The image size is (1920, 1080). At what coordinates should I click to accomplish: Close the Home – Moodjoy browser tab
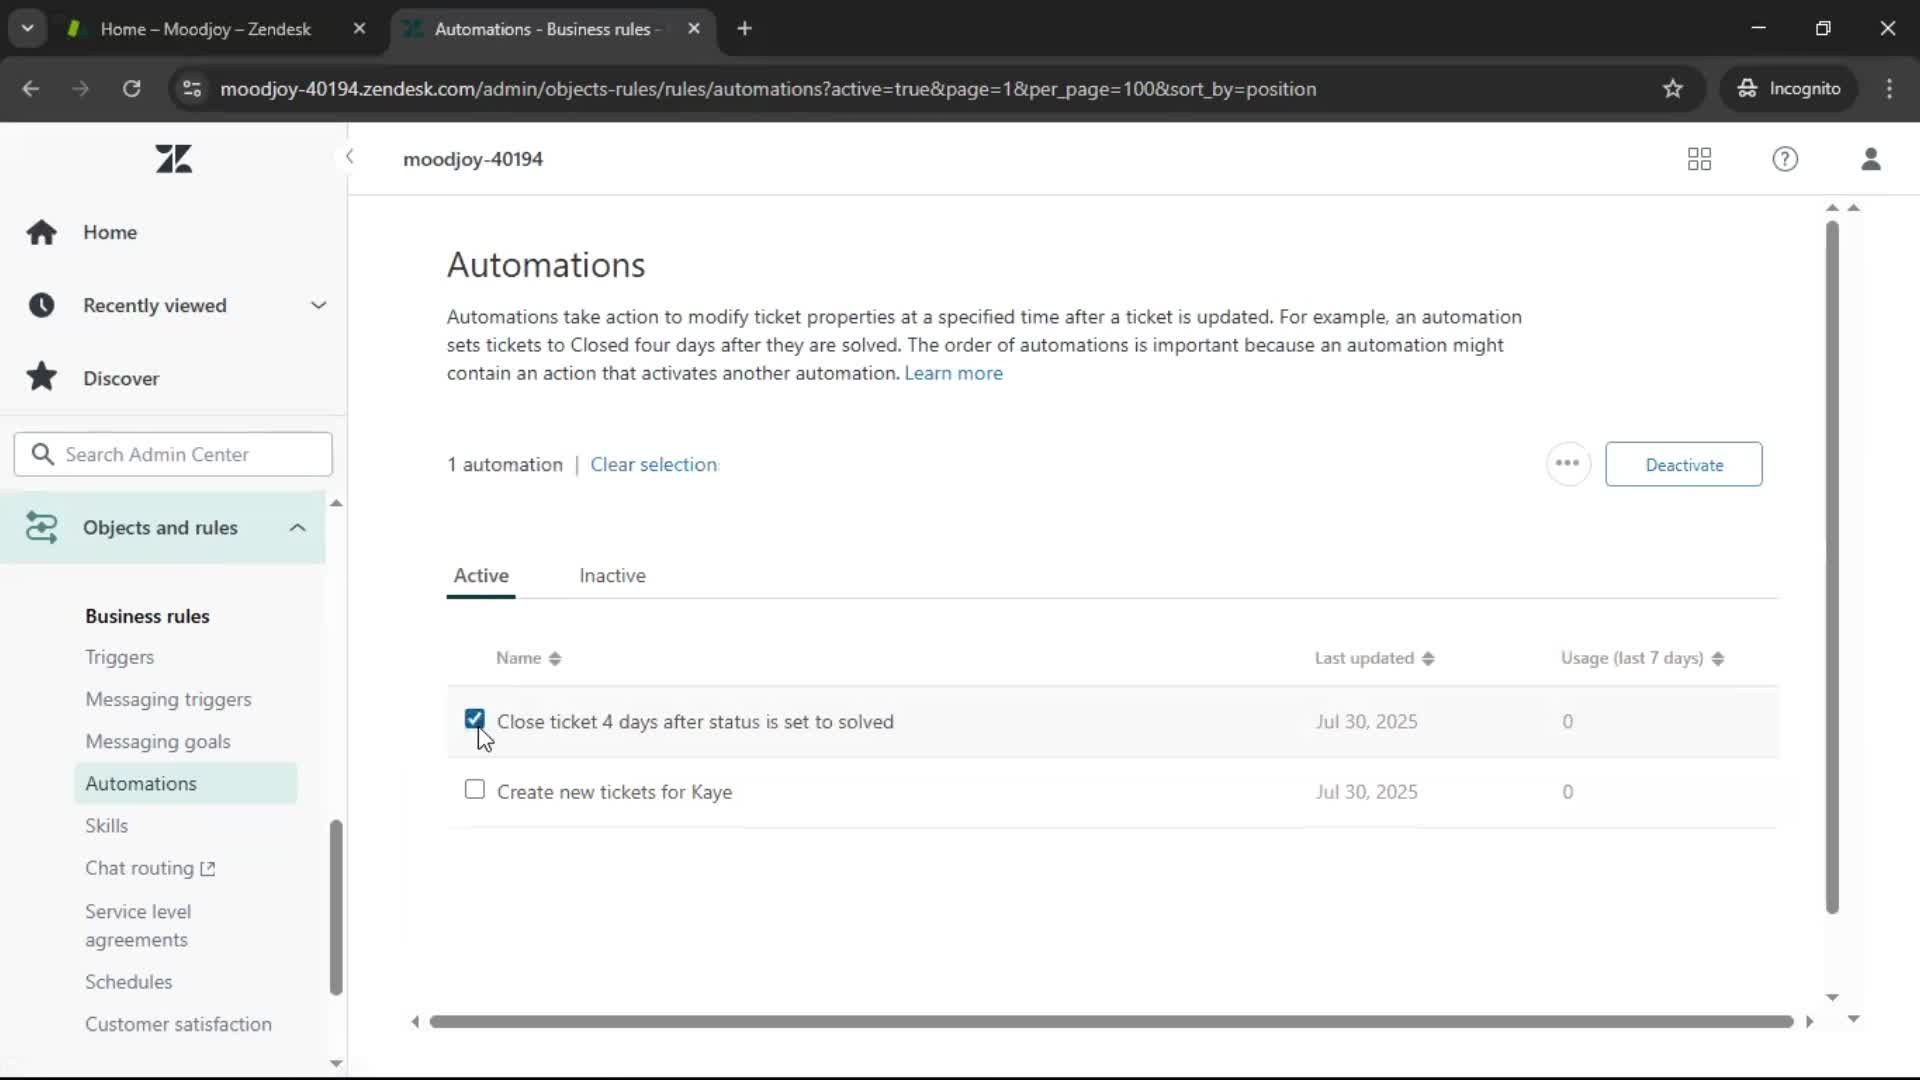click(360, 29)
